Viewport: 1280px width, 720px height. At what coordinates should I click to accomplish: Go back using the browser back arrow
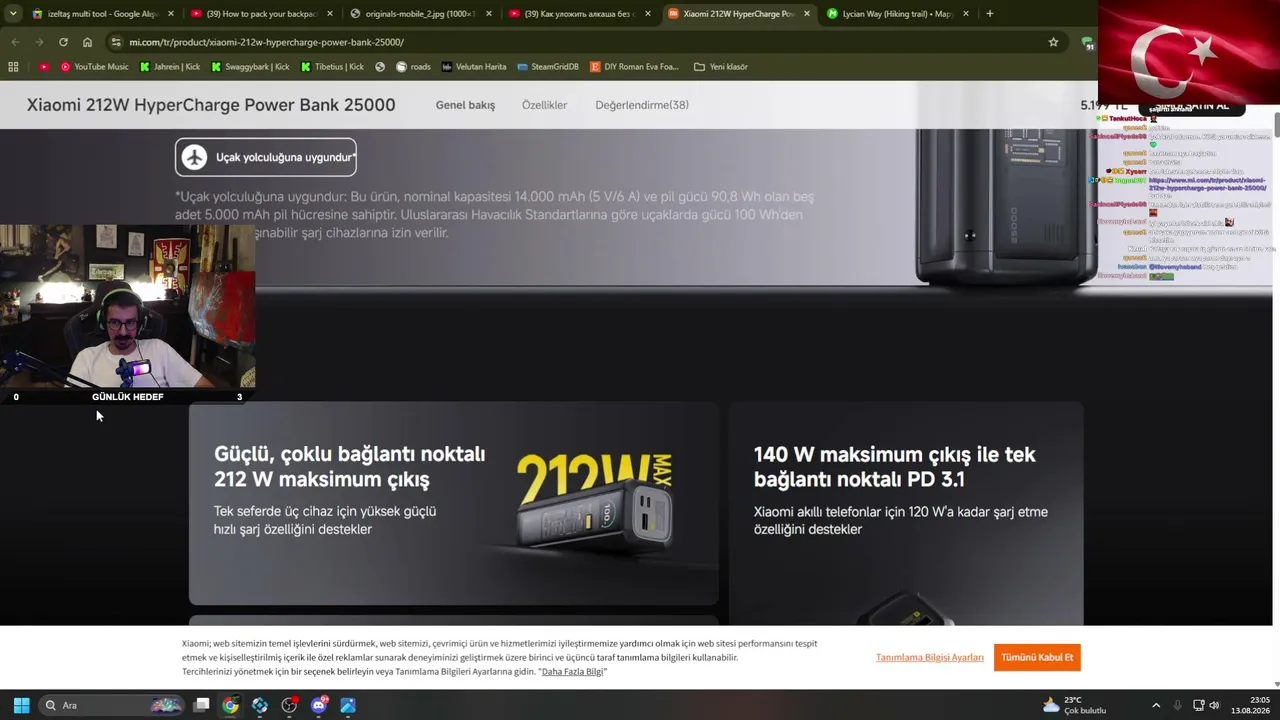pos(15,42)
